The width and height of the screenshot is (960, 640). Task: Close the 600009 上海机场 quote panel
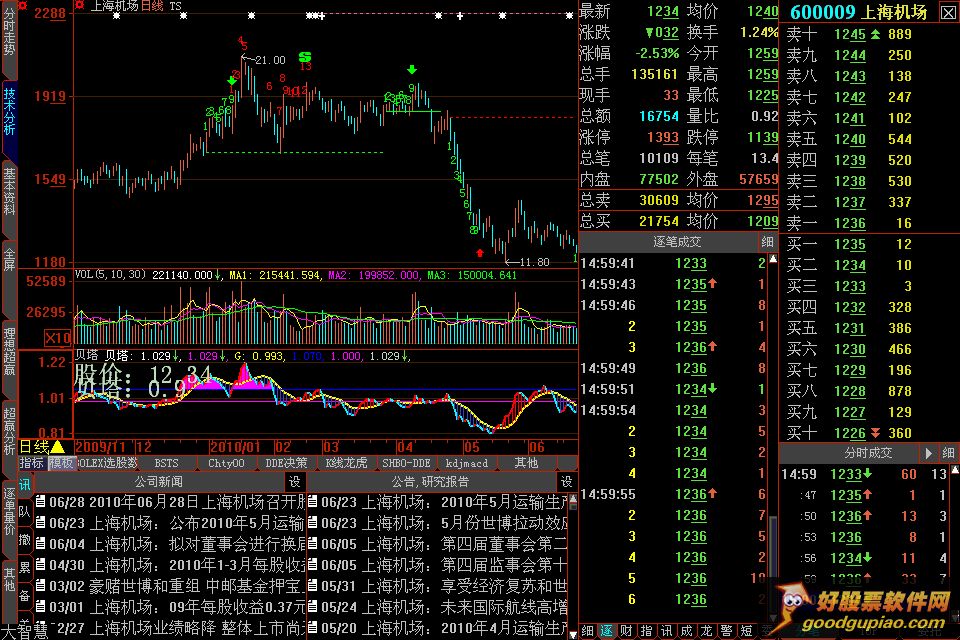(947, 12)
